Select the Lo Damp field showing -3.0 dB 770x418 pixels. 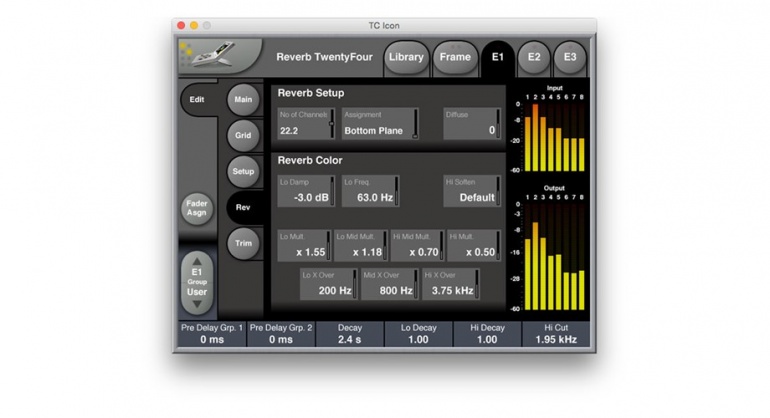click(306, 191)
